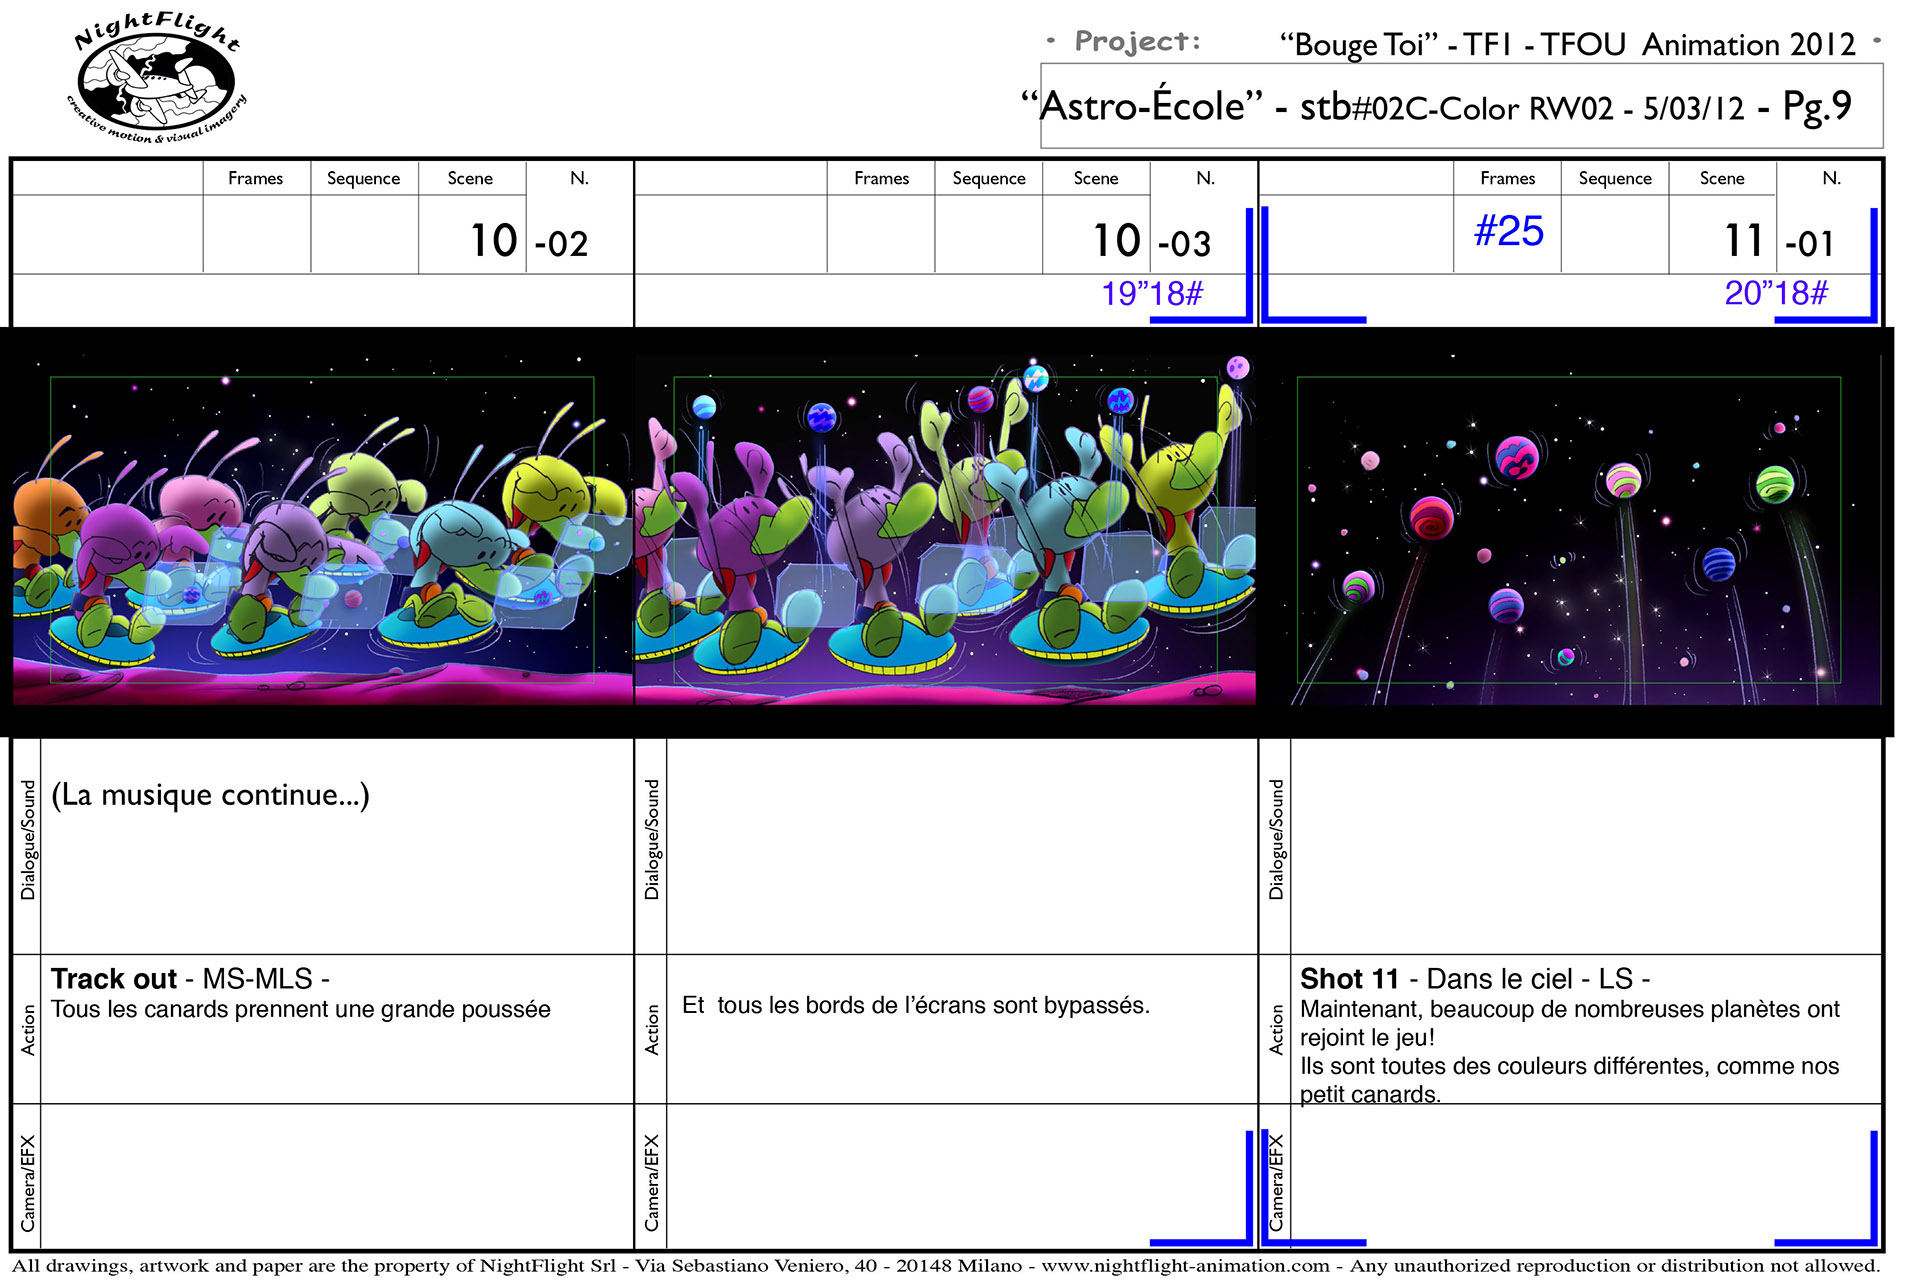Click the 'Shot 11 - Dans le ciel - LS -' heading

point(1475,979)
